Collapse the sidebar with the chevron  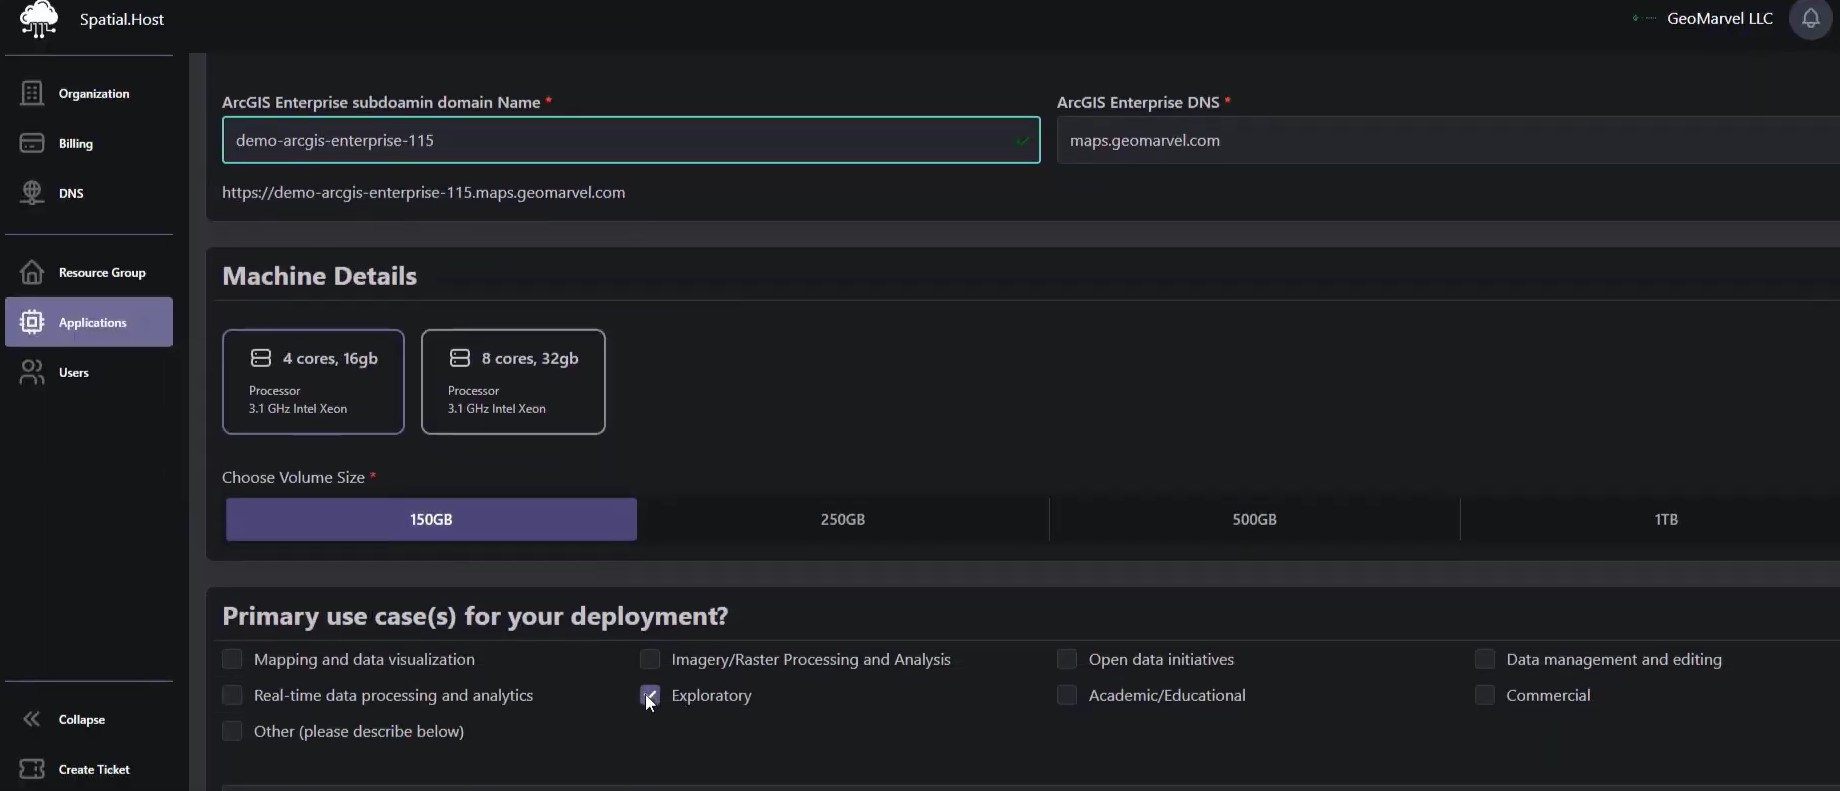coord(32,719)
